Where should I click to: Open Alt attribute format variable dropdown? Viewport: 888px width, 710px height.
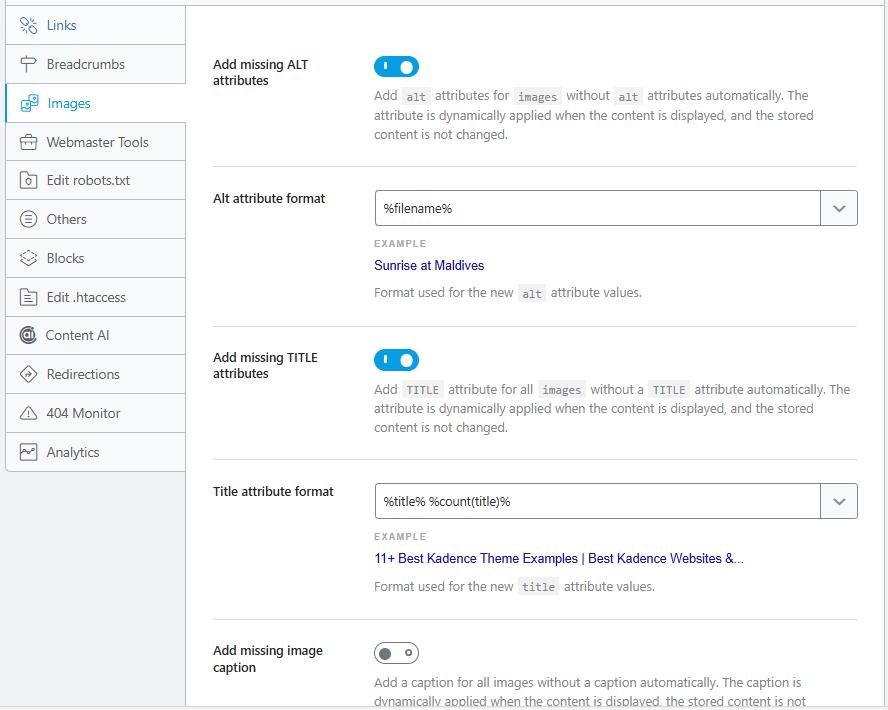tap(838, 208)
